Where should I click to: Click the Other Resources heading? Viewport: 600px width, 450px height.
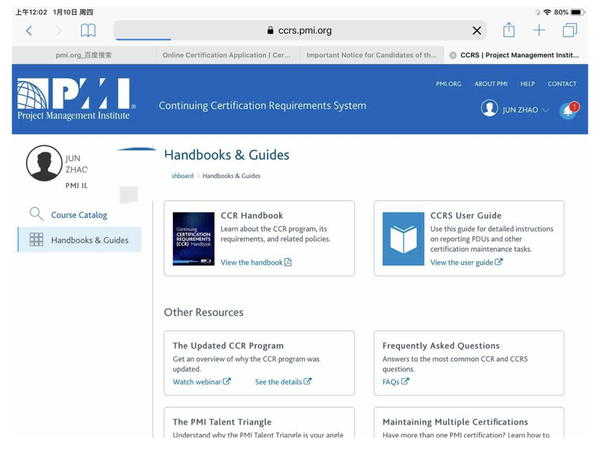(x=204, y=312)
